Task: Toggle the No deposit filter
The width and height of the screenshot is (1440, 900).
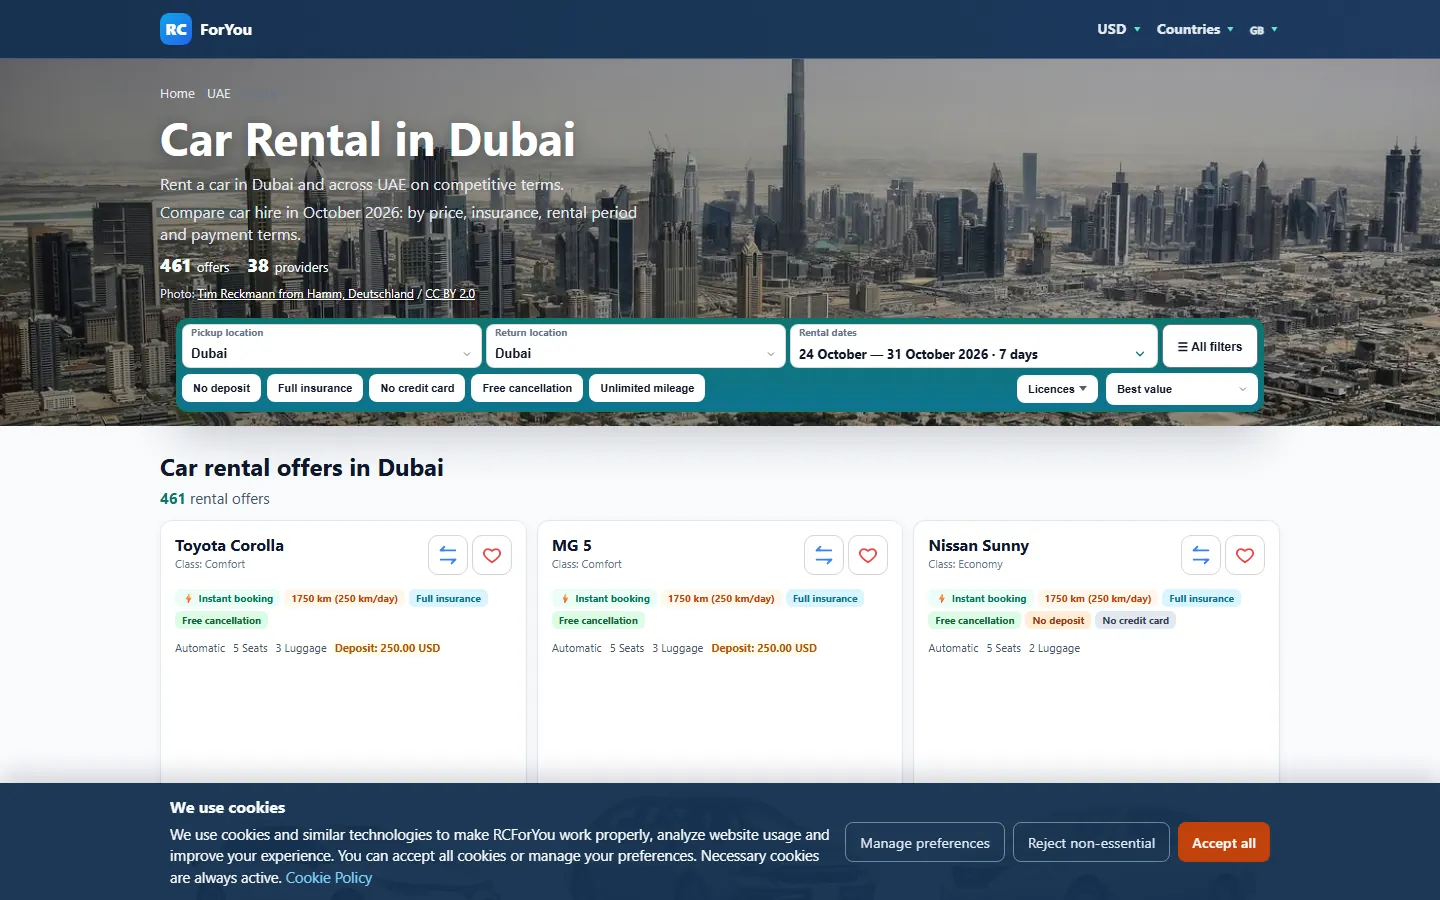Action: point(222,388)
